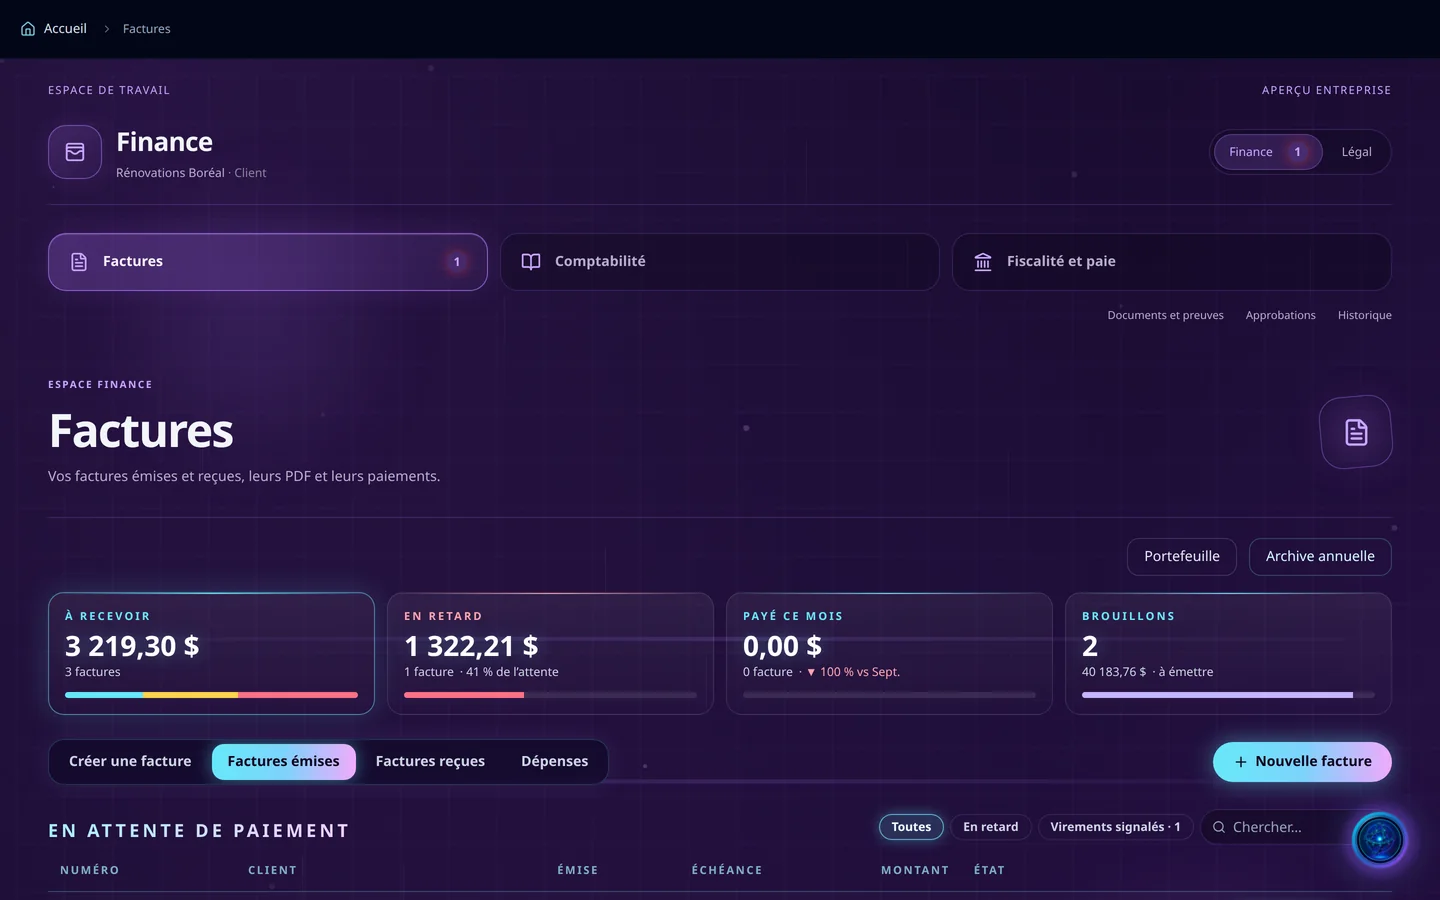This screenshot has width=1440, height=900.
Task: Open the Factures reçues tab
Action: (430, 762)
